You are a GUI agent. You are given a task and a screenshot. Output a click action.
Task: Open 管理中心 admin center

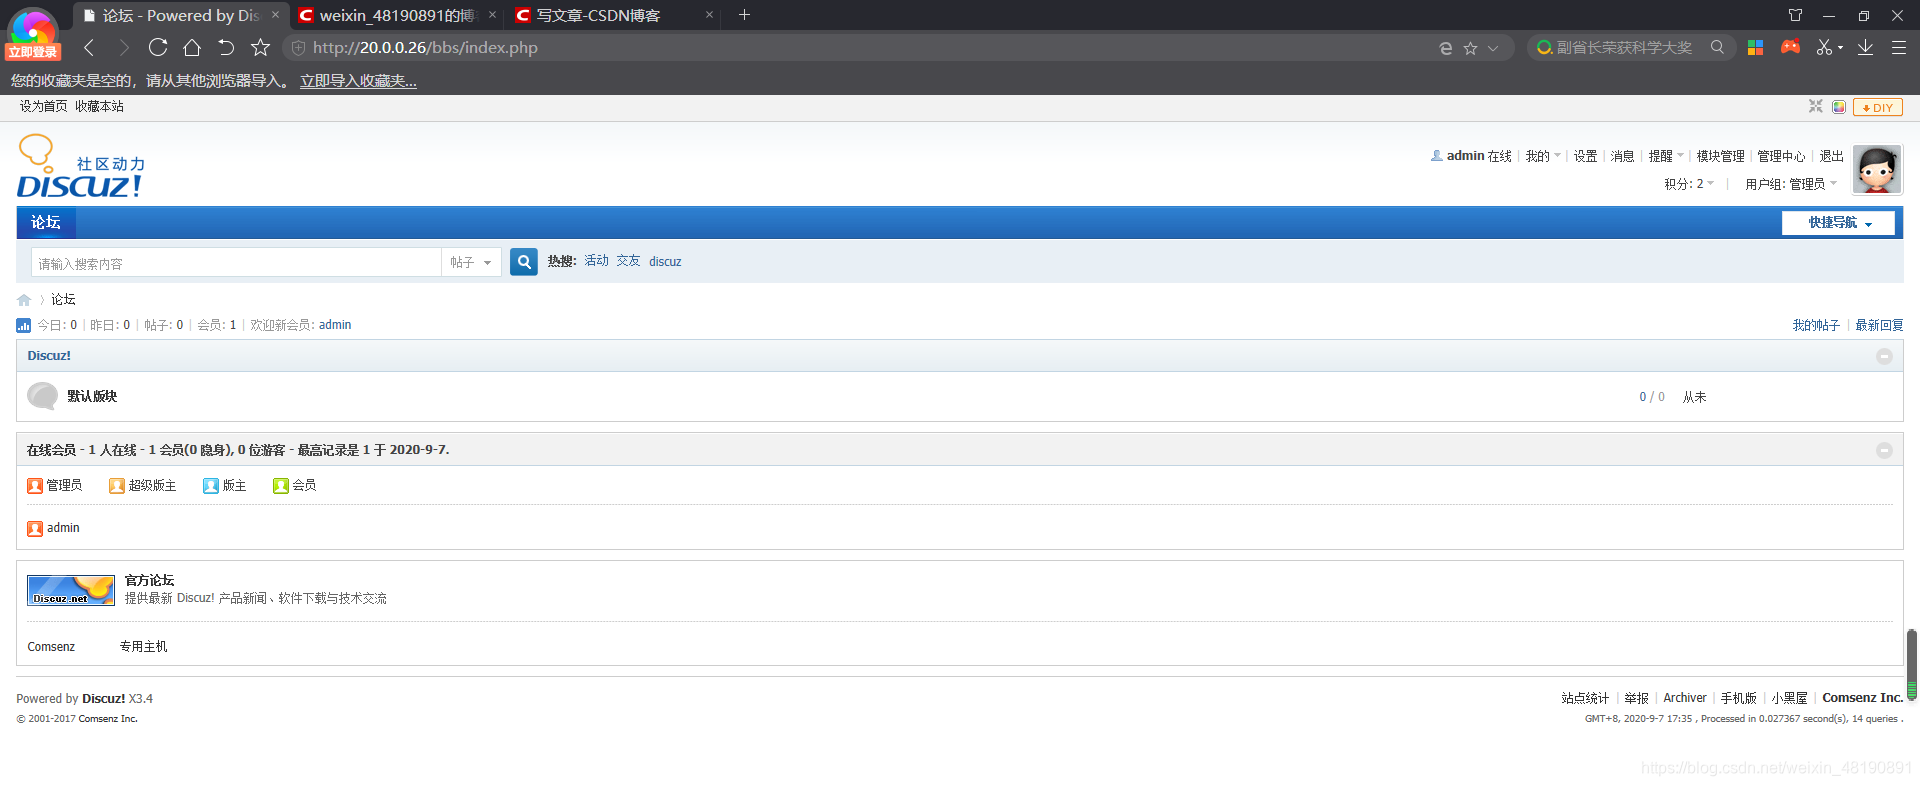(1781, 156)
